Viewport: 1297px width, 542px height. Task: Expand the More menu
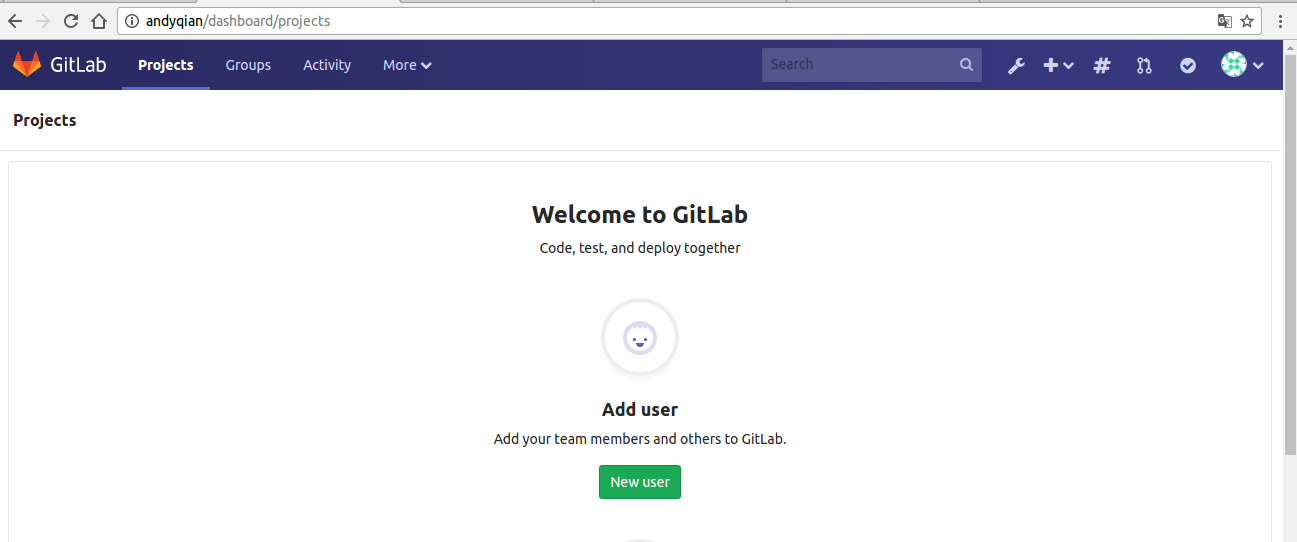pyautogui.click(x=407, y=65)
